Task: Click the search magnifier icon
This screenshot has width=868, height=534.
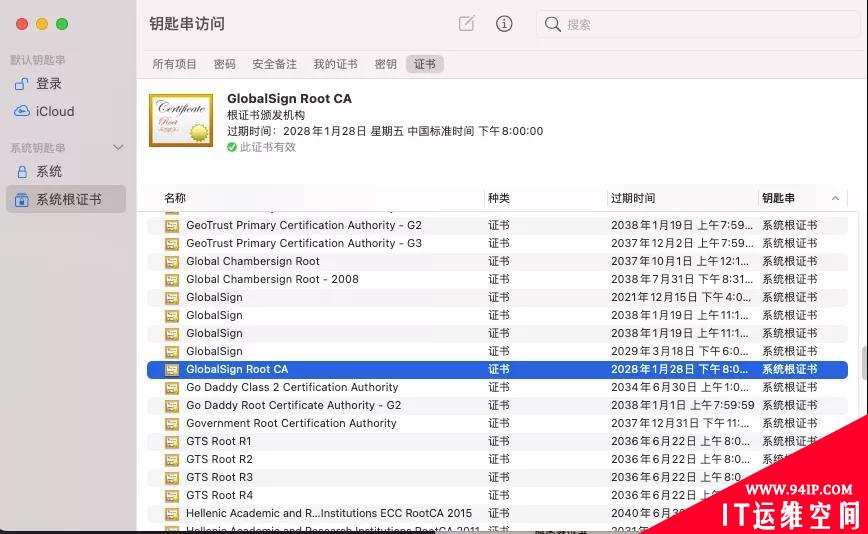Action: pos(552,24)
